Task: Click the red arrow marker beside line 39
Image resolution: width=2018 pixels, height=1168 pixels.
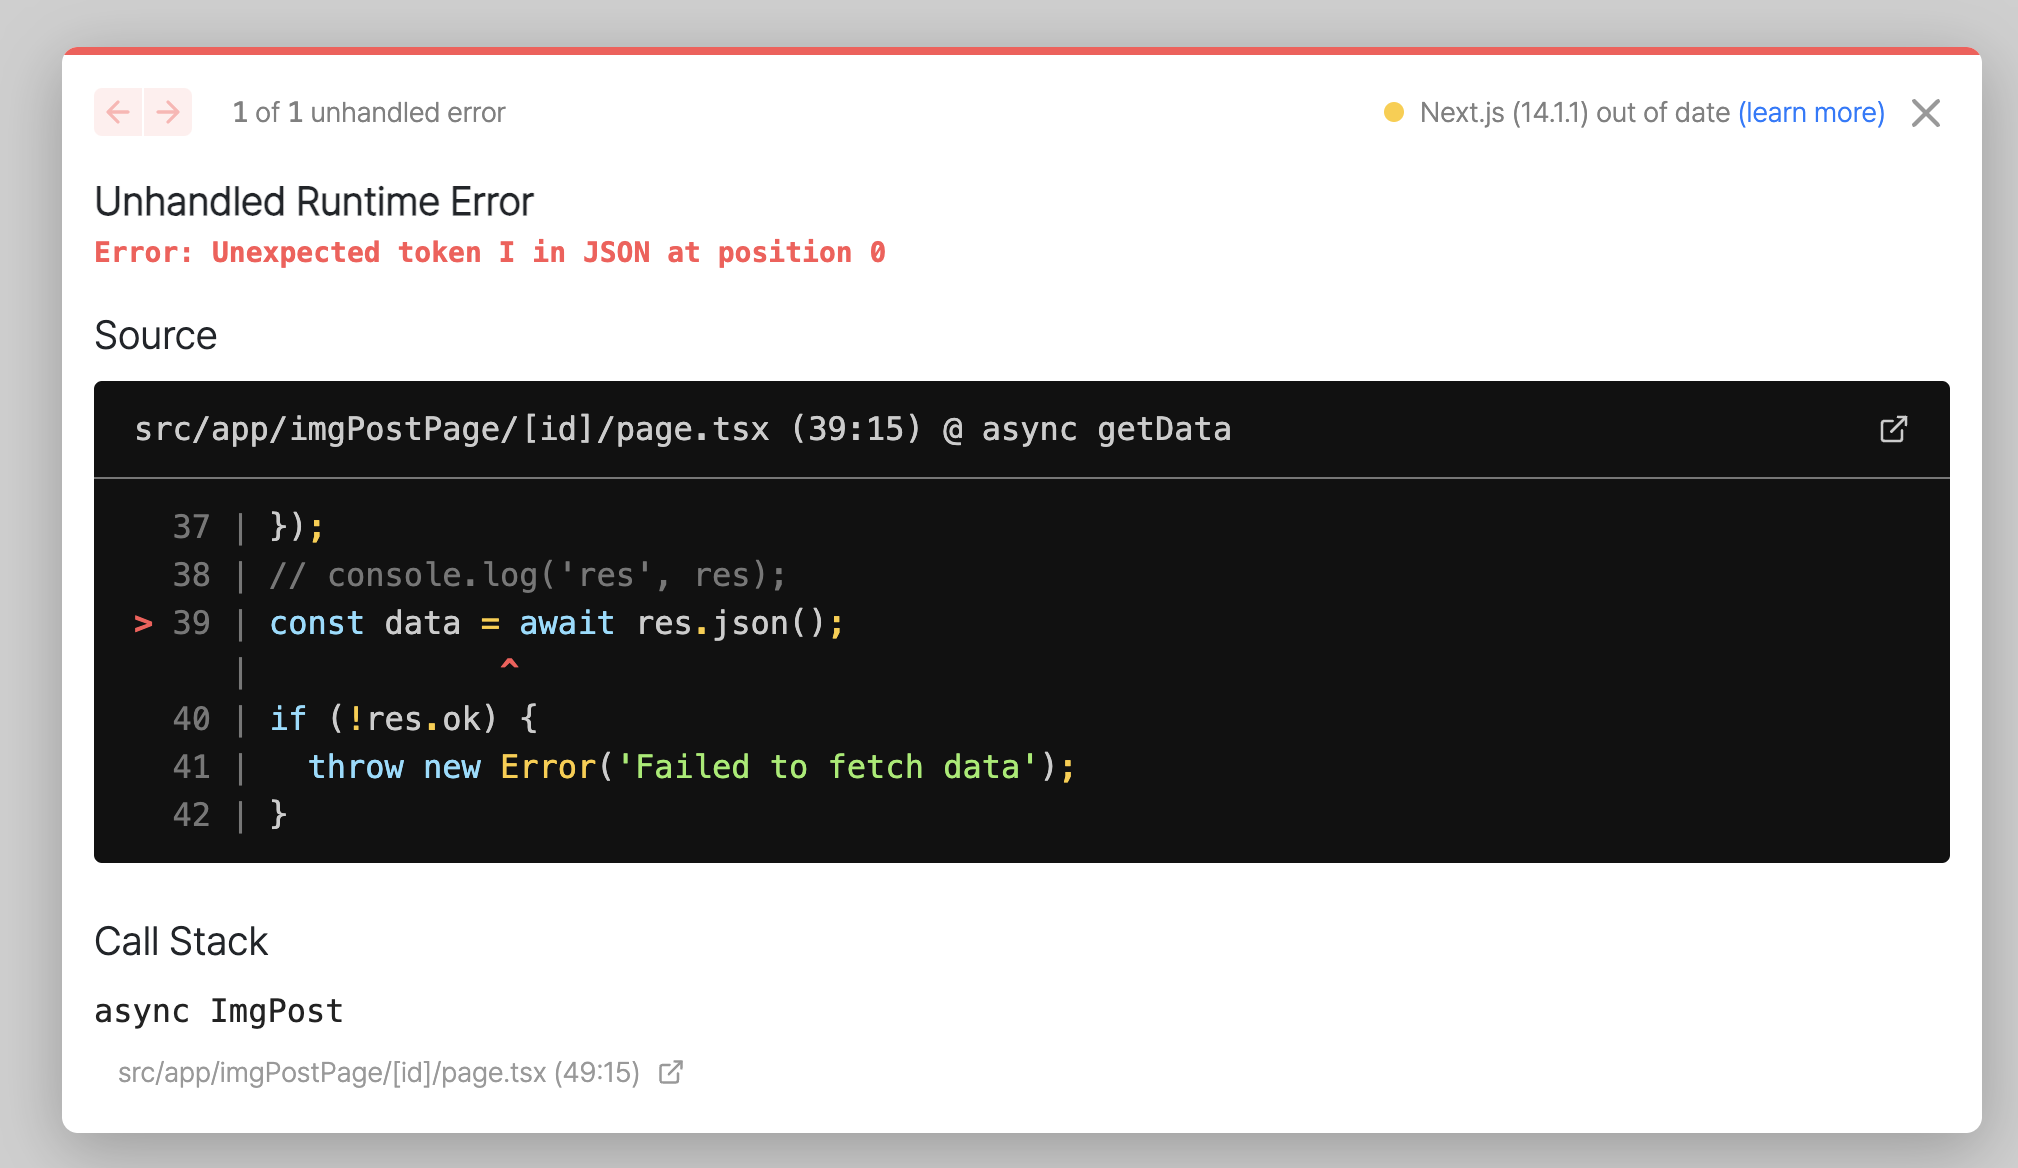Action: click(x=144, y=623)
